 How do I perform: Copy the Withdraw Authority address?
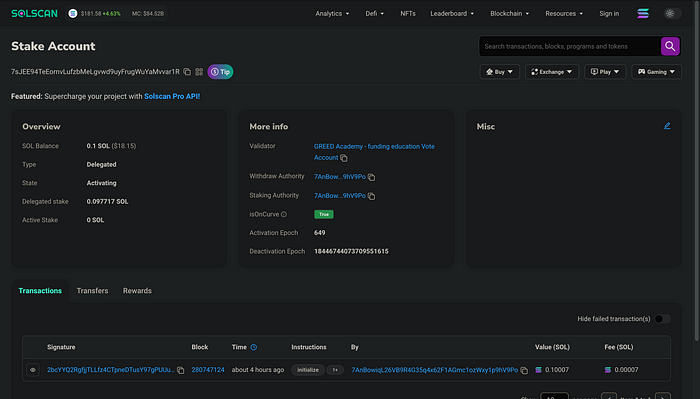click(x=371, y=177)
